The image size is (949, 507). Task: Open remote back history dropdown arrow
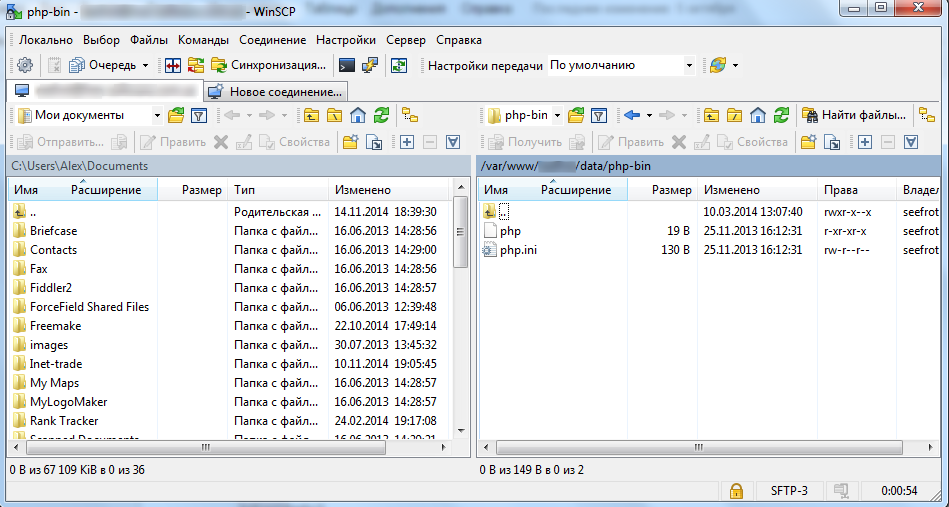pos(649,115)
